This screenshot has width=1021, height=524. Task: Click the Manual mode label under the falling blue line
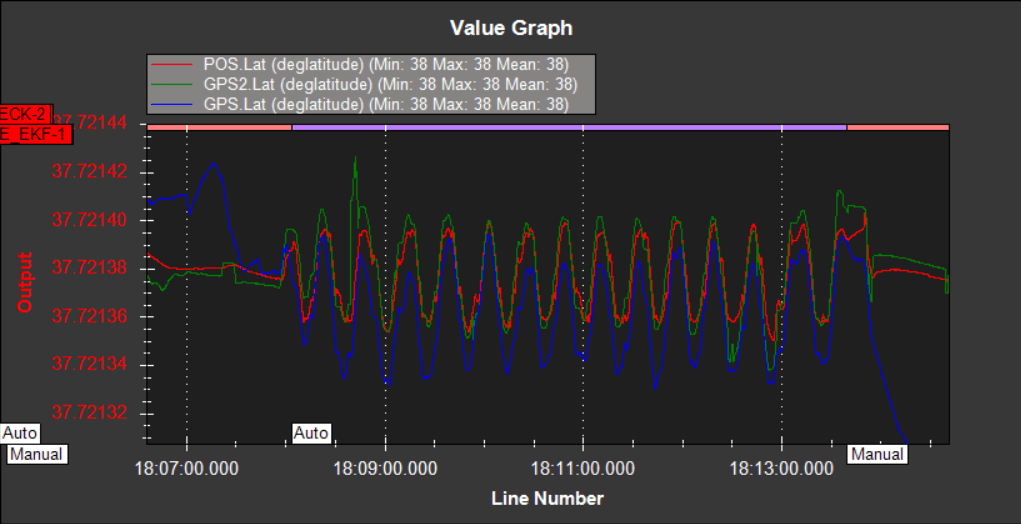pos(877,454)
